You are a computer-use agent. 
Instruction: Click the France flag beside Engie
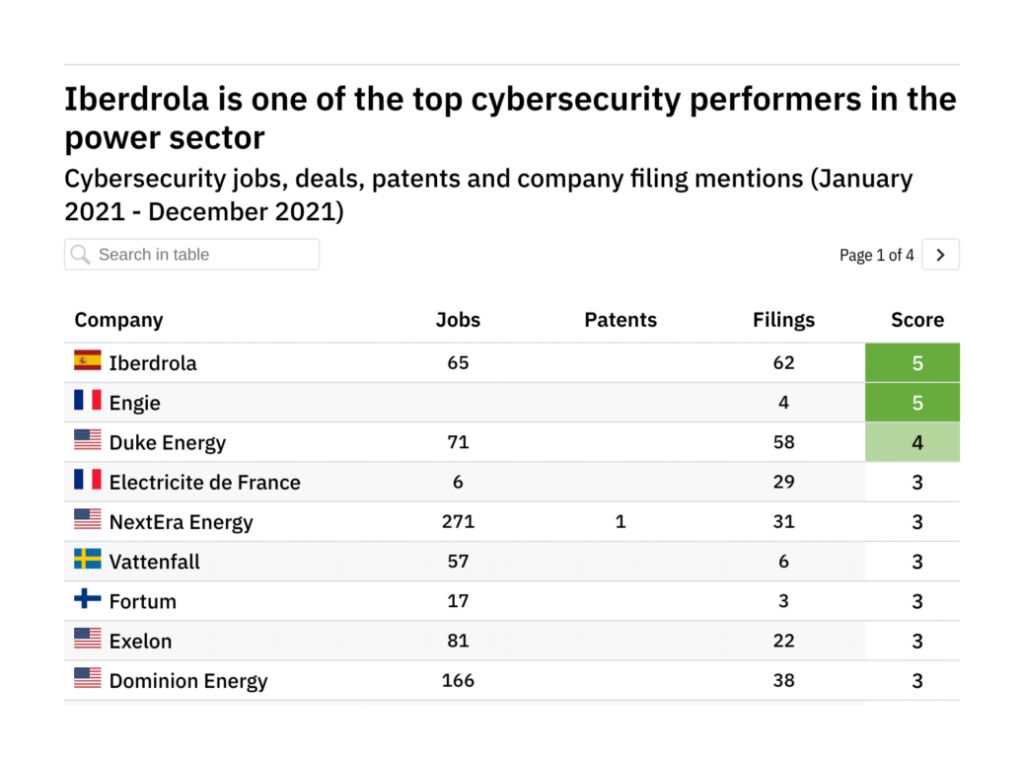[x=88, y=401]
